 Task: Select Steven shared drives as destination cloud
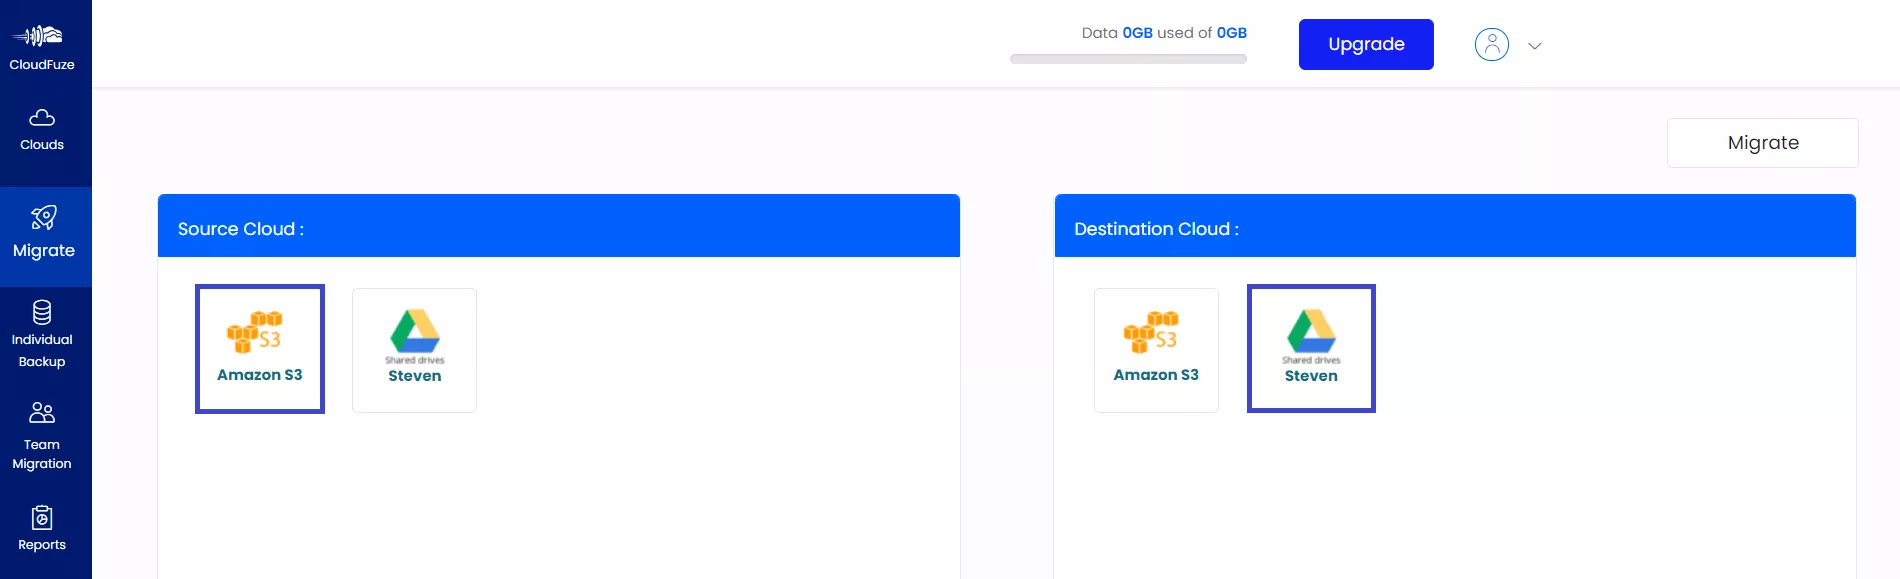[x=1311, y=348]
